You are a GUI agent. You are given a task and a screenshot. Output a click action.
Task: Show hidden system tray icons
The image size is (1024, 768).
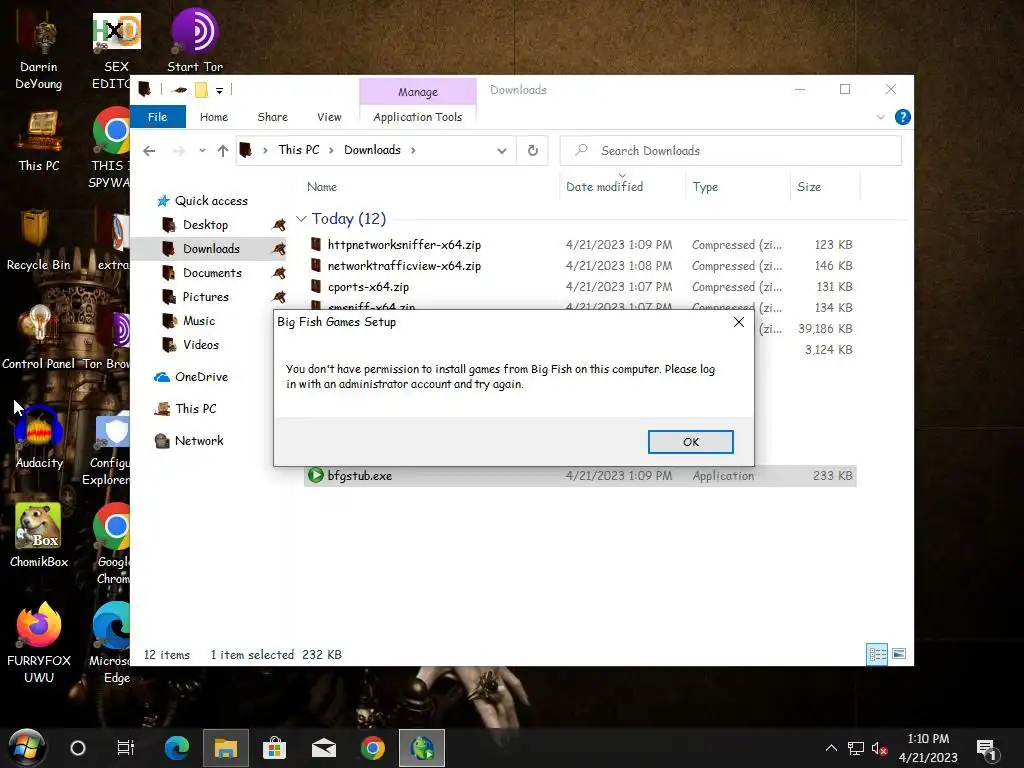point(831,748)
